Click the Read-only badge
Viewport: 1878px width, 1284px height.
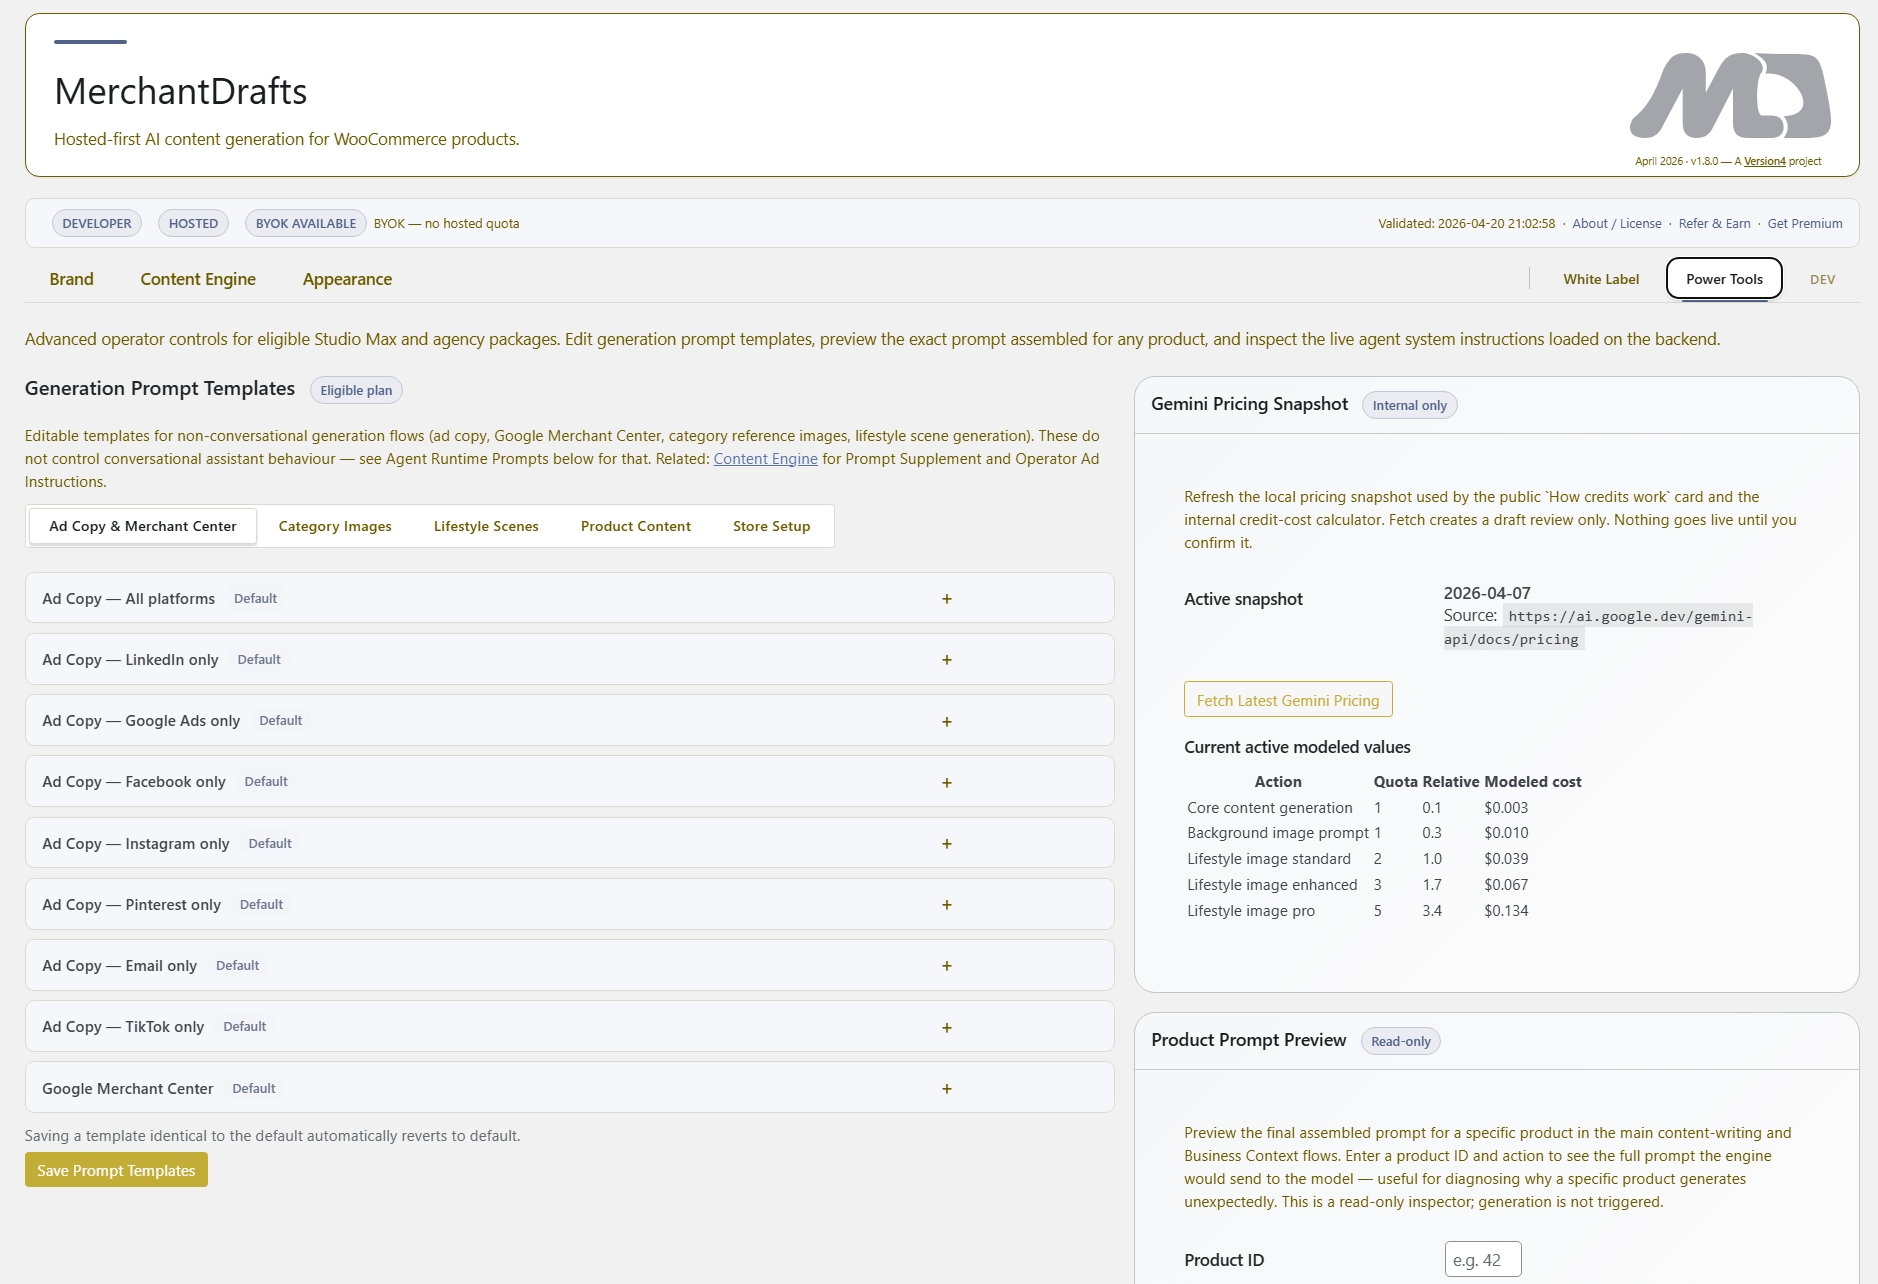click(1400, 1041)
